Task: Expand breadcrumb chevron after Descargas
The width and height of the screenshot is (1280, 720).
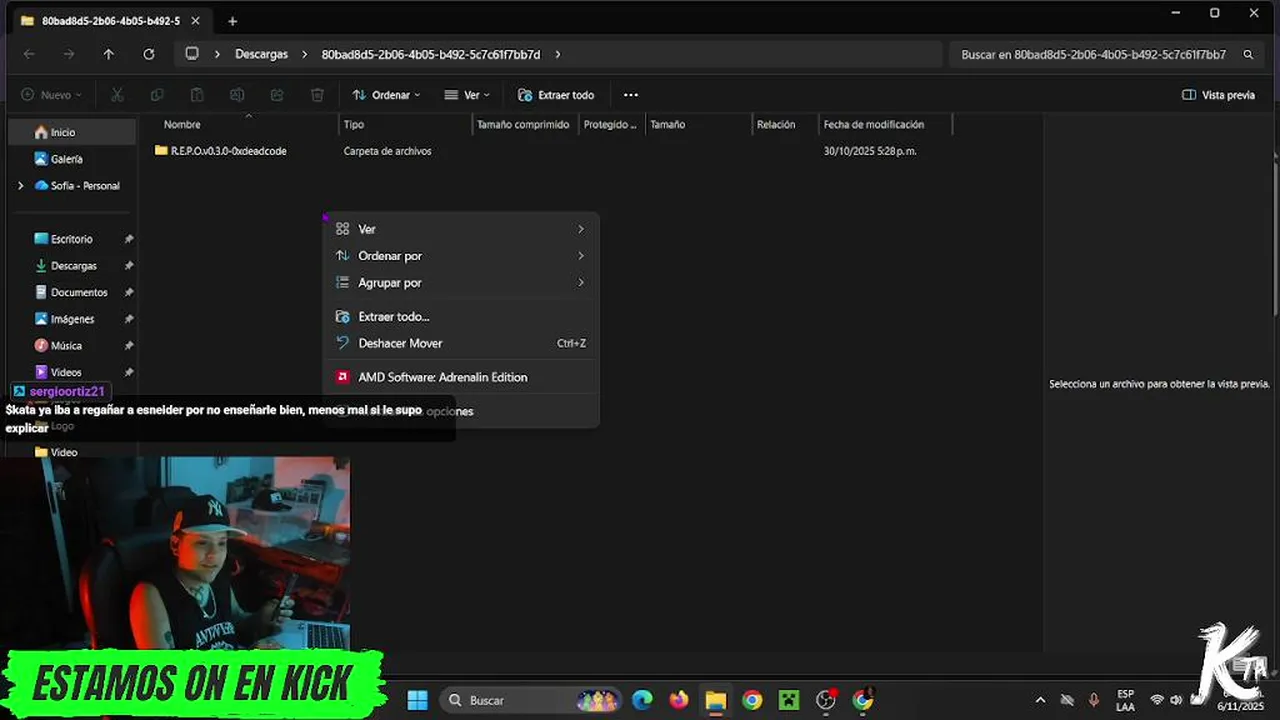Action: (x=306, y=54)
